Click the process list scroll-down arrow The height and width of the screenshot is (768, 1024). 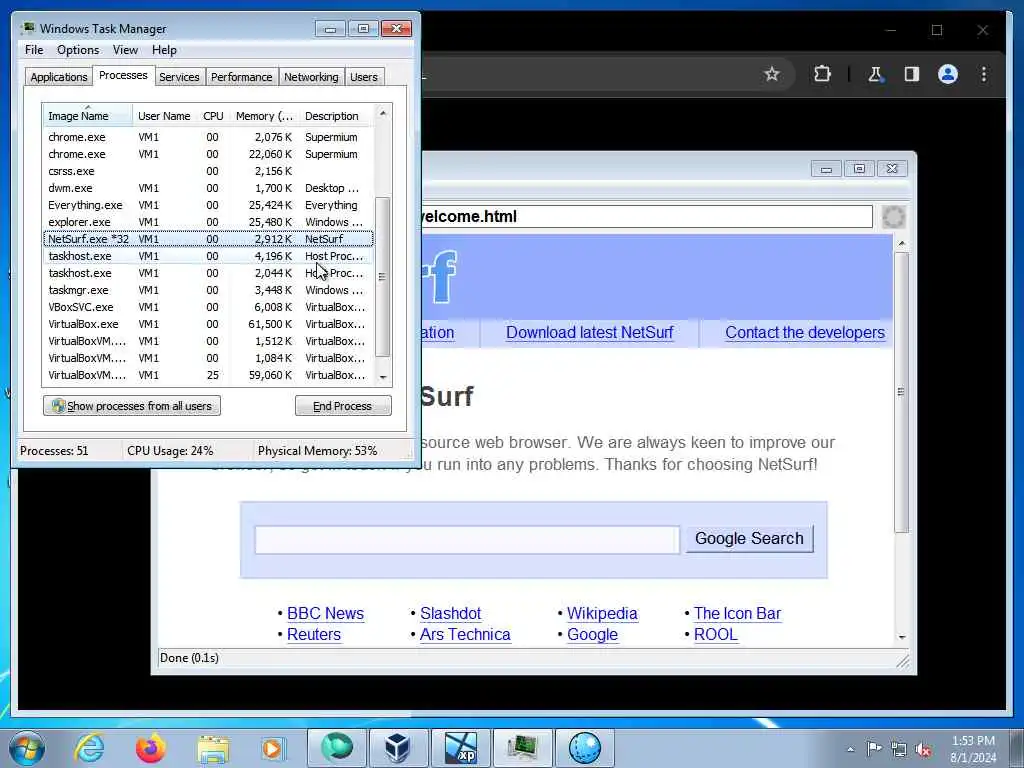coord(383,377)
